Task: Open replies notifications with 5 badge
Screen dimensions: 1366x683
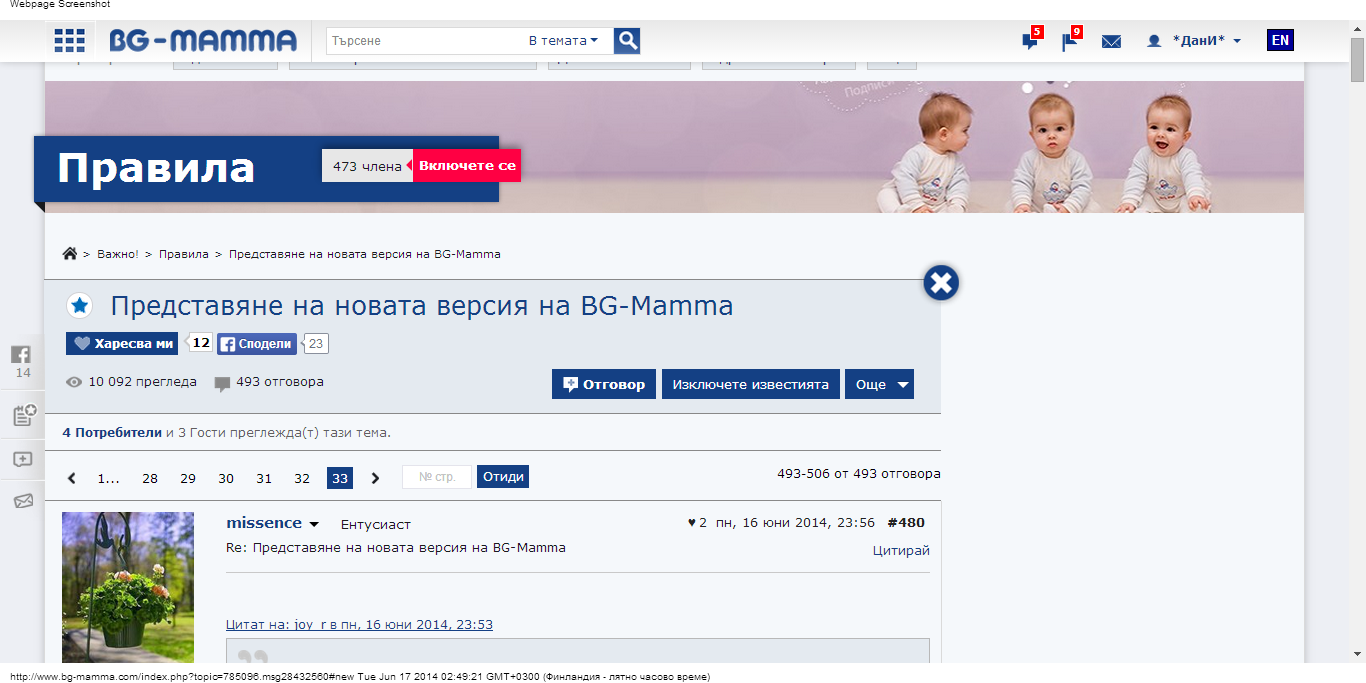Action: (1029, 41)
